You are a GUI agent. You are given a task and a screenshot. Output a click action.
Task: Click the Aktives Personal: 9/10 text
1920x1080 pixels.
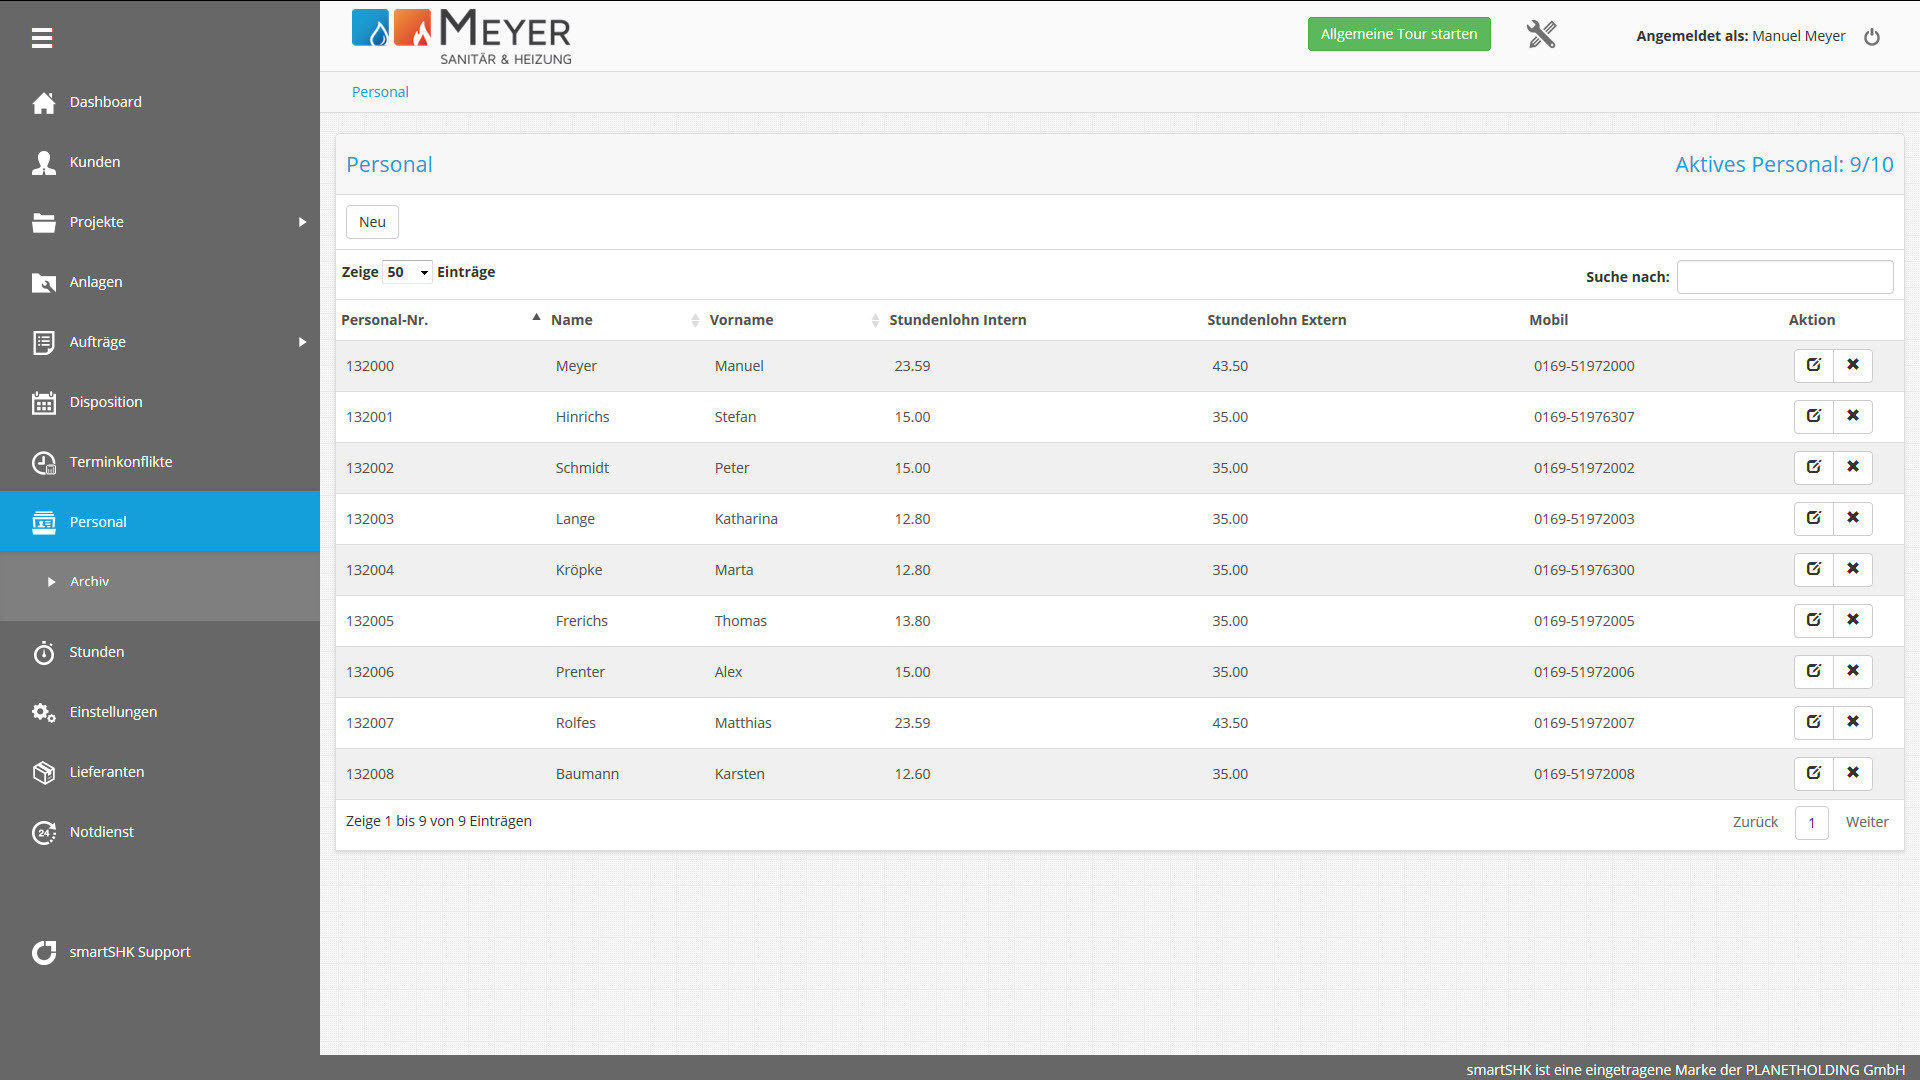[x=1784, y=165]
